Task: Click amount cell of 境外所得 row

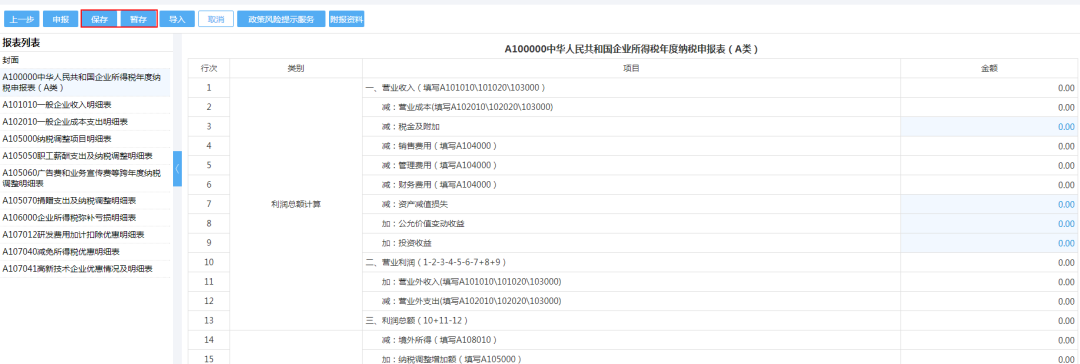Action: click(990, 341)
